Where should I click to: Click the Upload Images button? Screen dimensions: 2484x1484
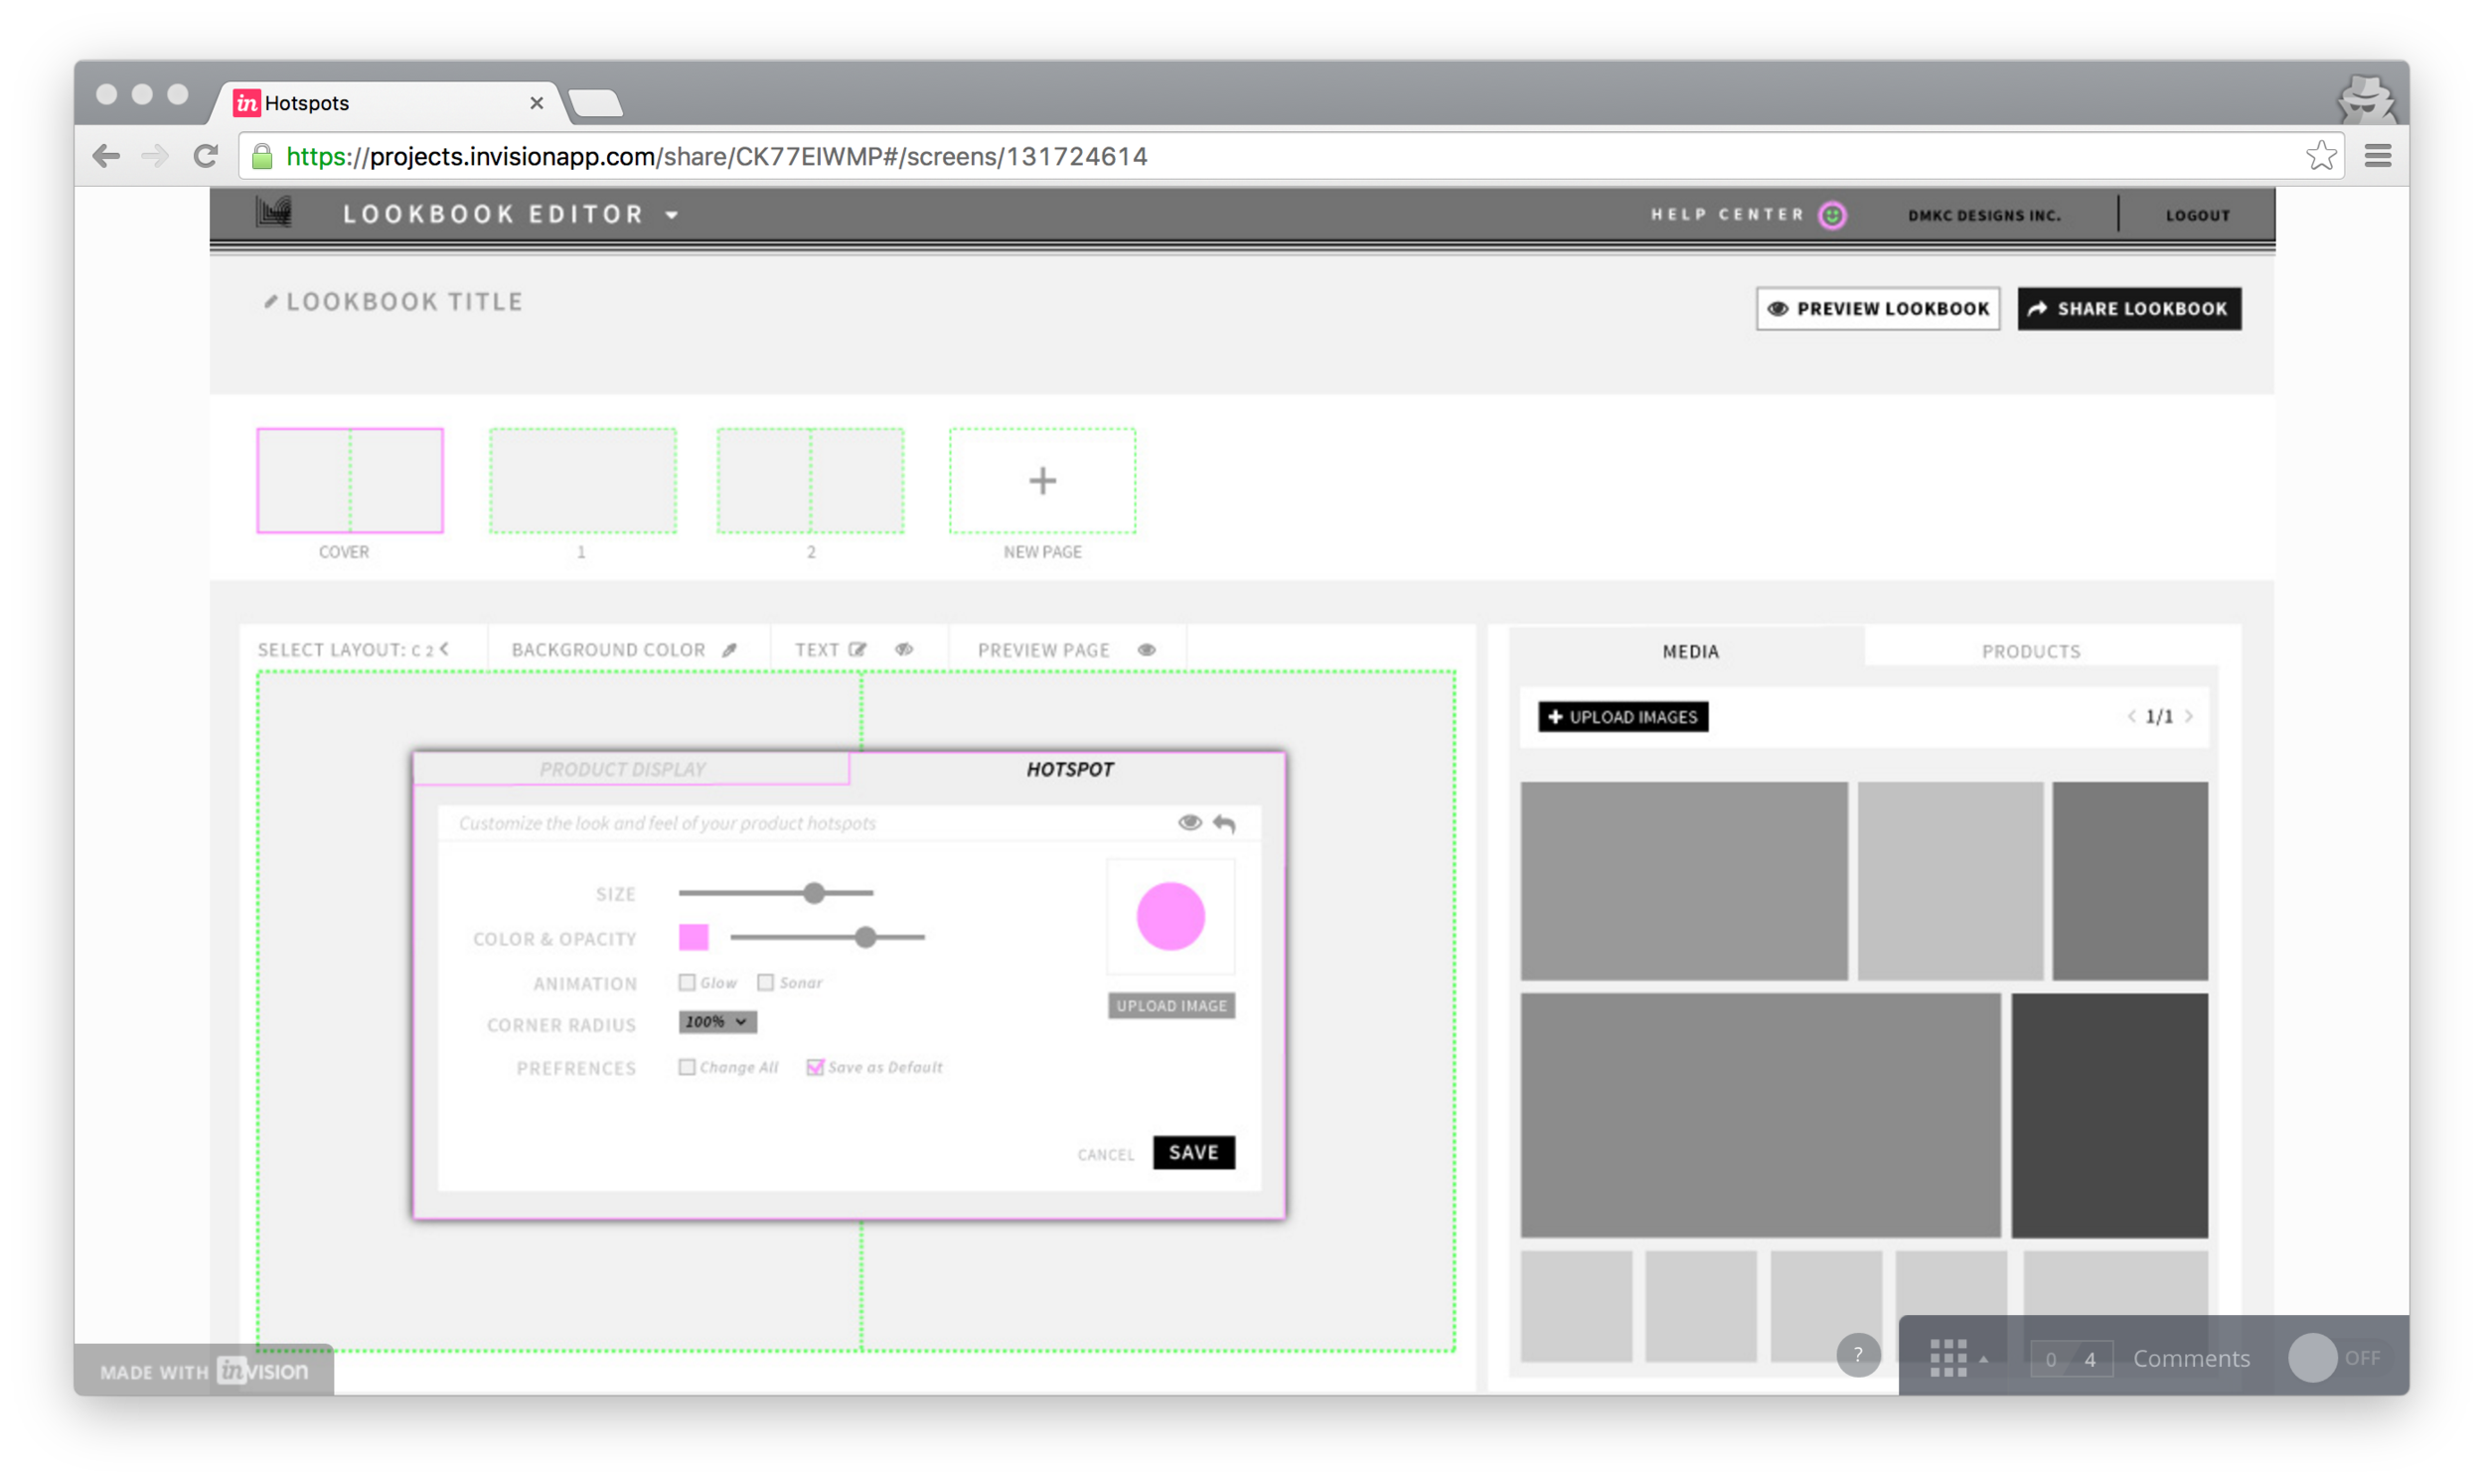click(1622, 717)
